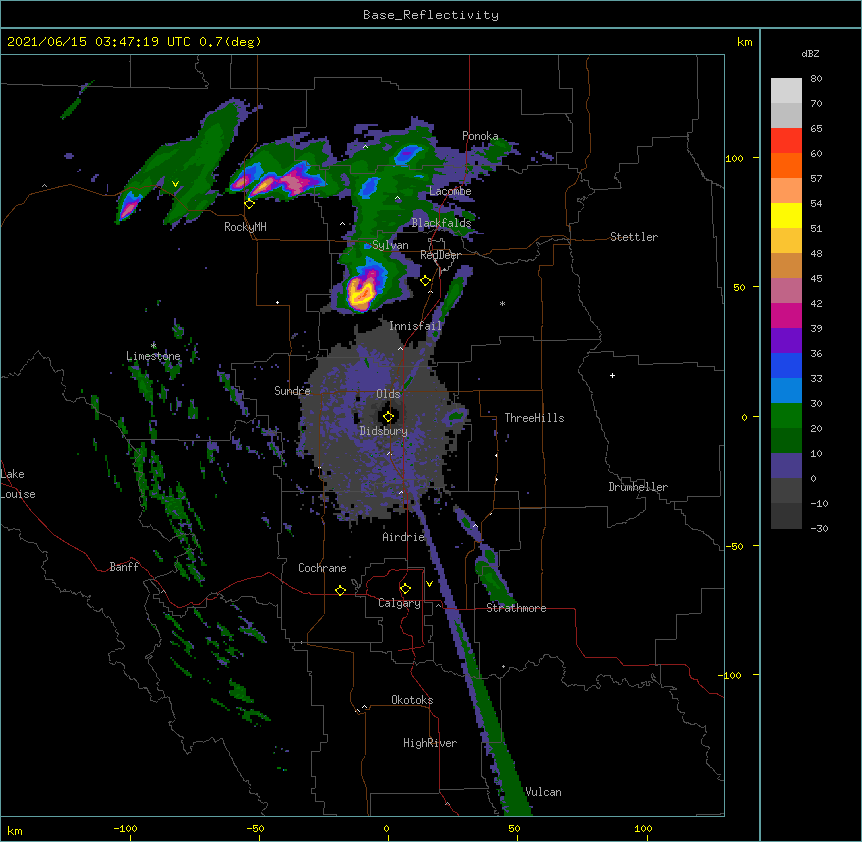Click the ThreeHills city label
Viewport: 862px width, 842px height.
[x=534, y=418]
